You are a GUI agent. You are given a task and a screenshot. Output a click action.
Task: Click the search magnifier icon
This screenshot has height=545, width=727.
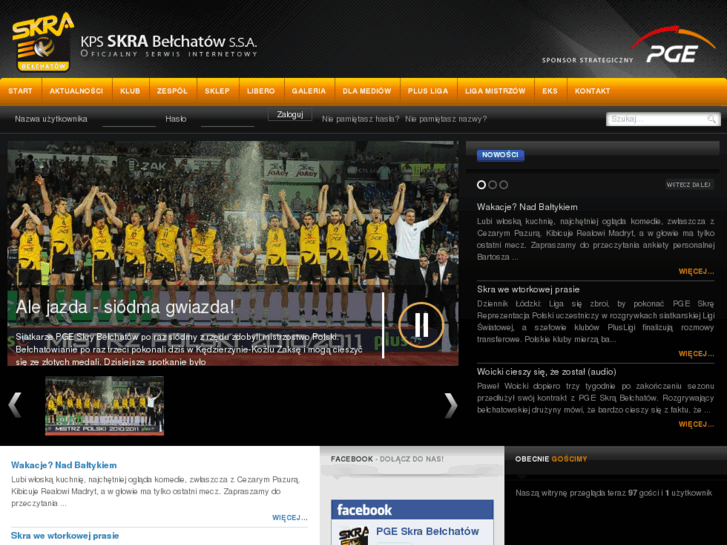point(711,119)
